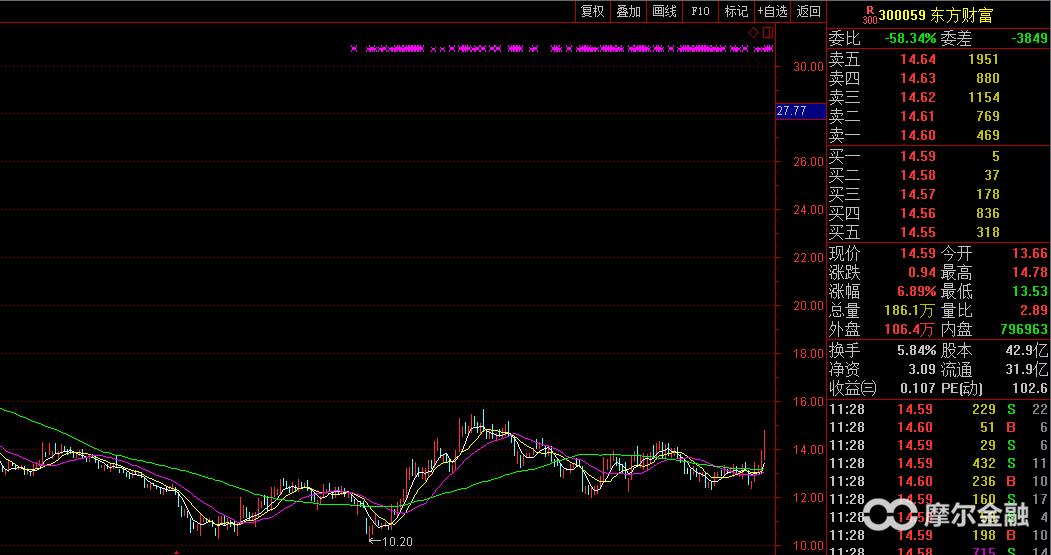Image resolution: width=1051 pixels, height=555 pixels.
Task: Click the 股本 value 42.9亿
Action: click(x=1027, y=350)
